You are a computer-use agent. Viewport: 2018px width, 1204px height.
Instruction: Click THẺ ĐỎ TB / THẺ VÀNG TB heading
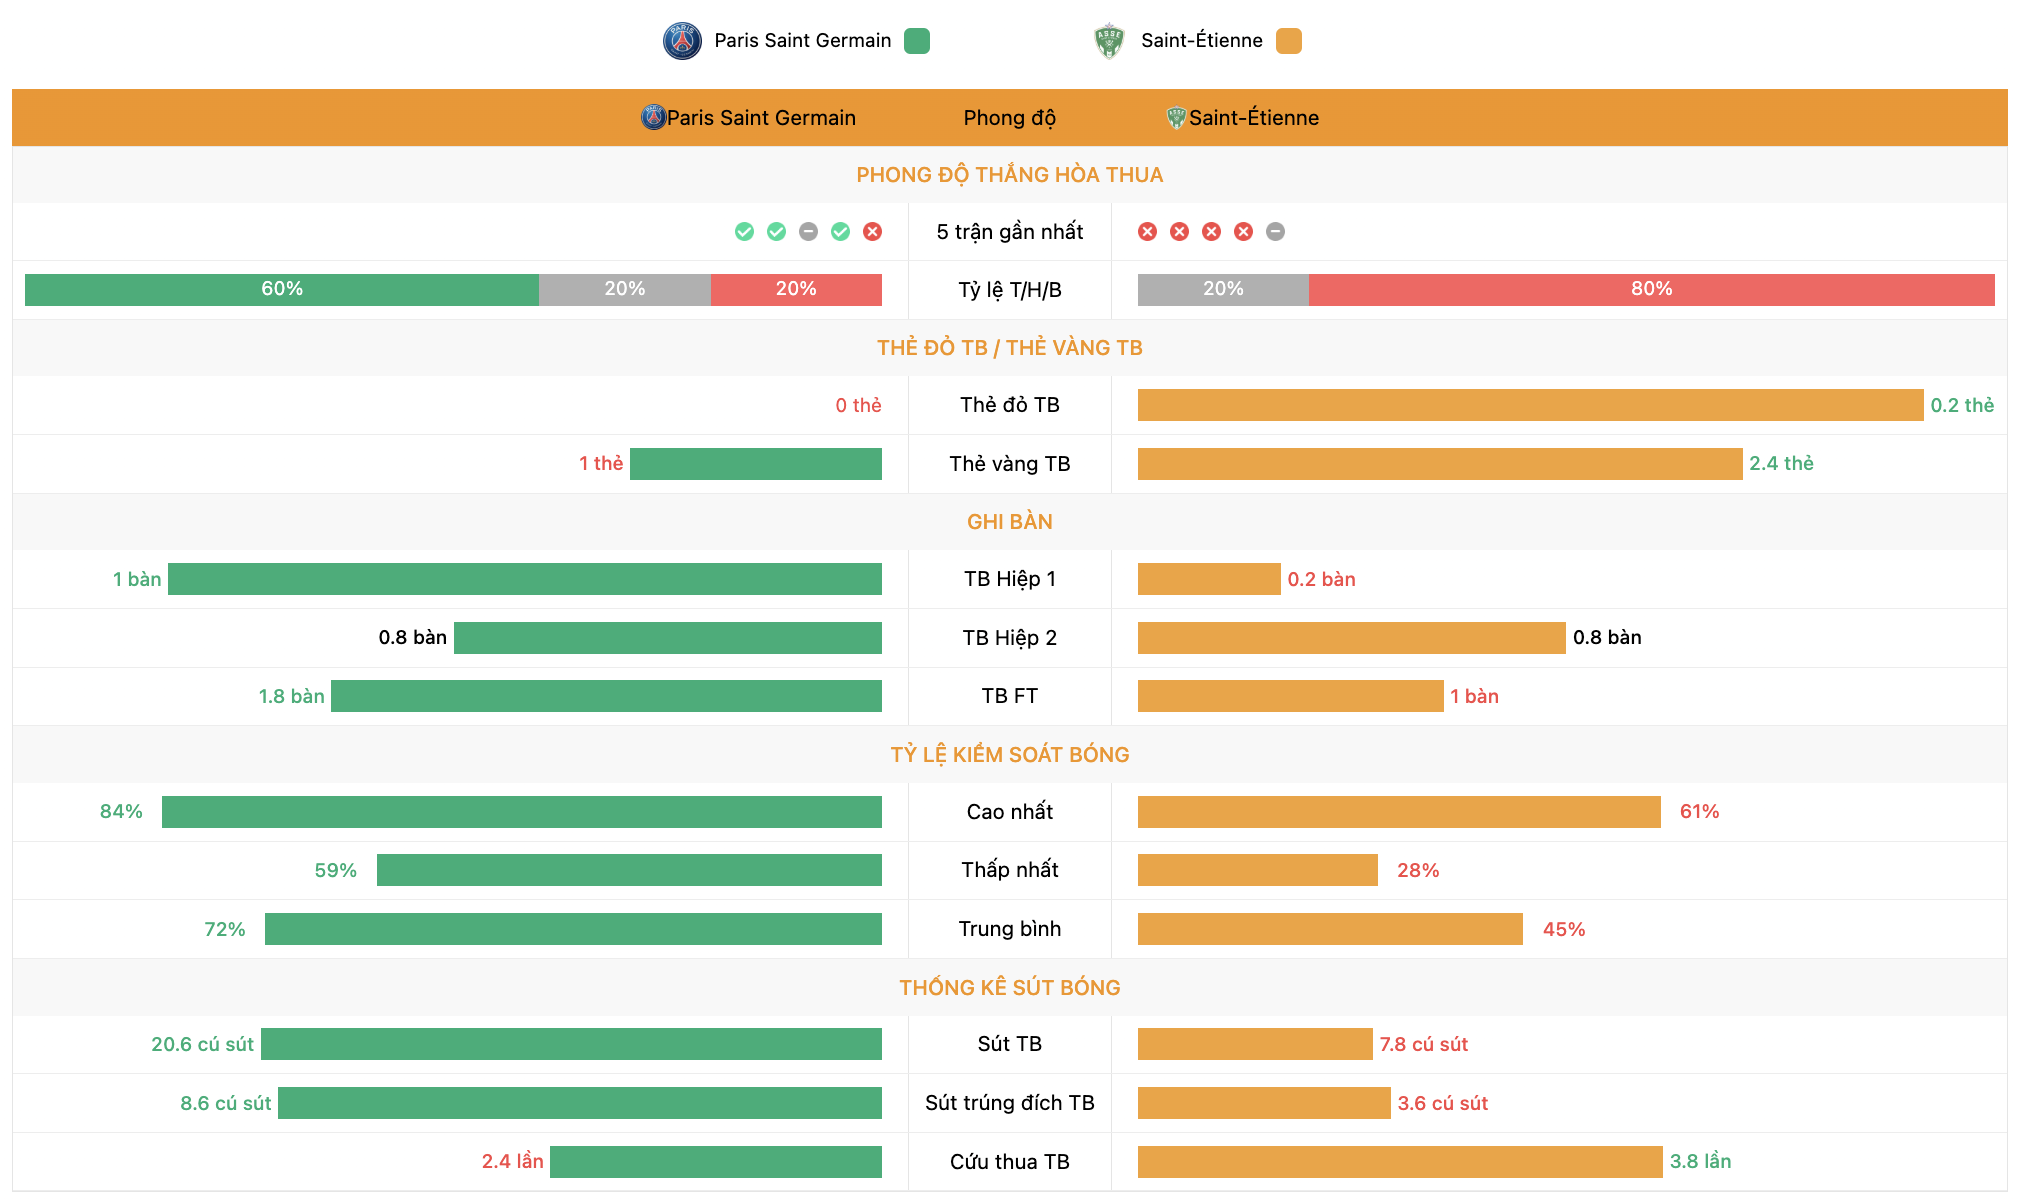(x=1009, y=348)
